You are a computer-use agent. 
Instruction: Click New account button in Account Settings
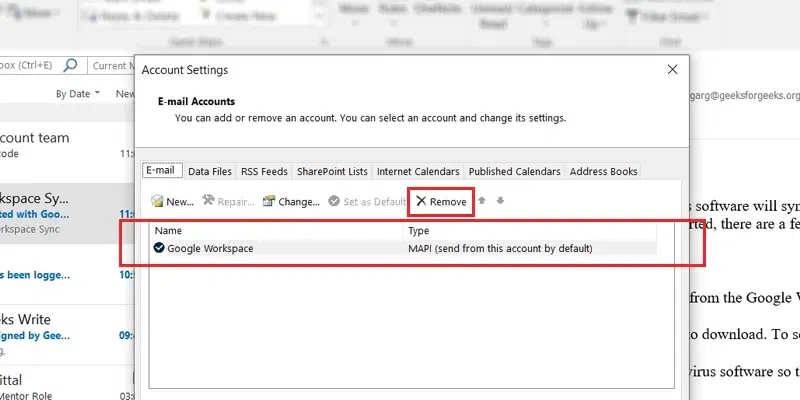[172, 202]
